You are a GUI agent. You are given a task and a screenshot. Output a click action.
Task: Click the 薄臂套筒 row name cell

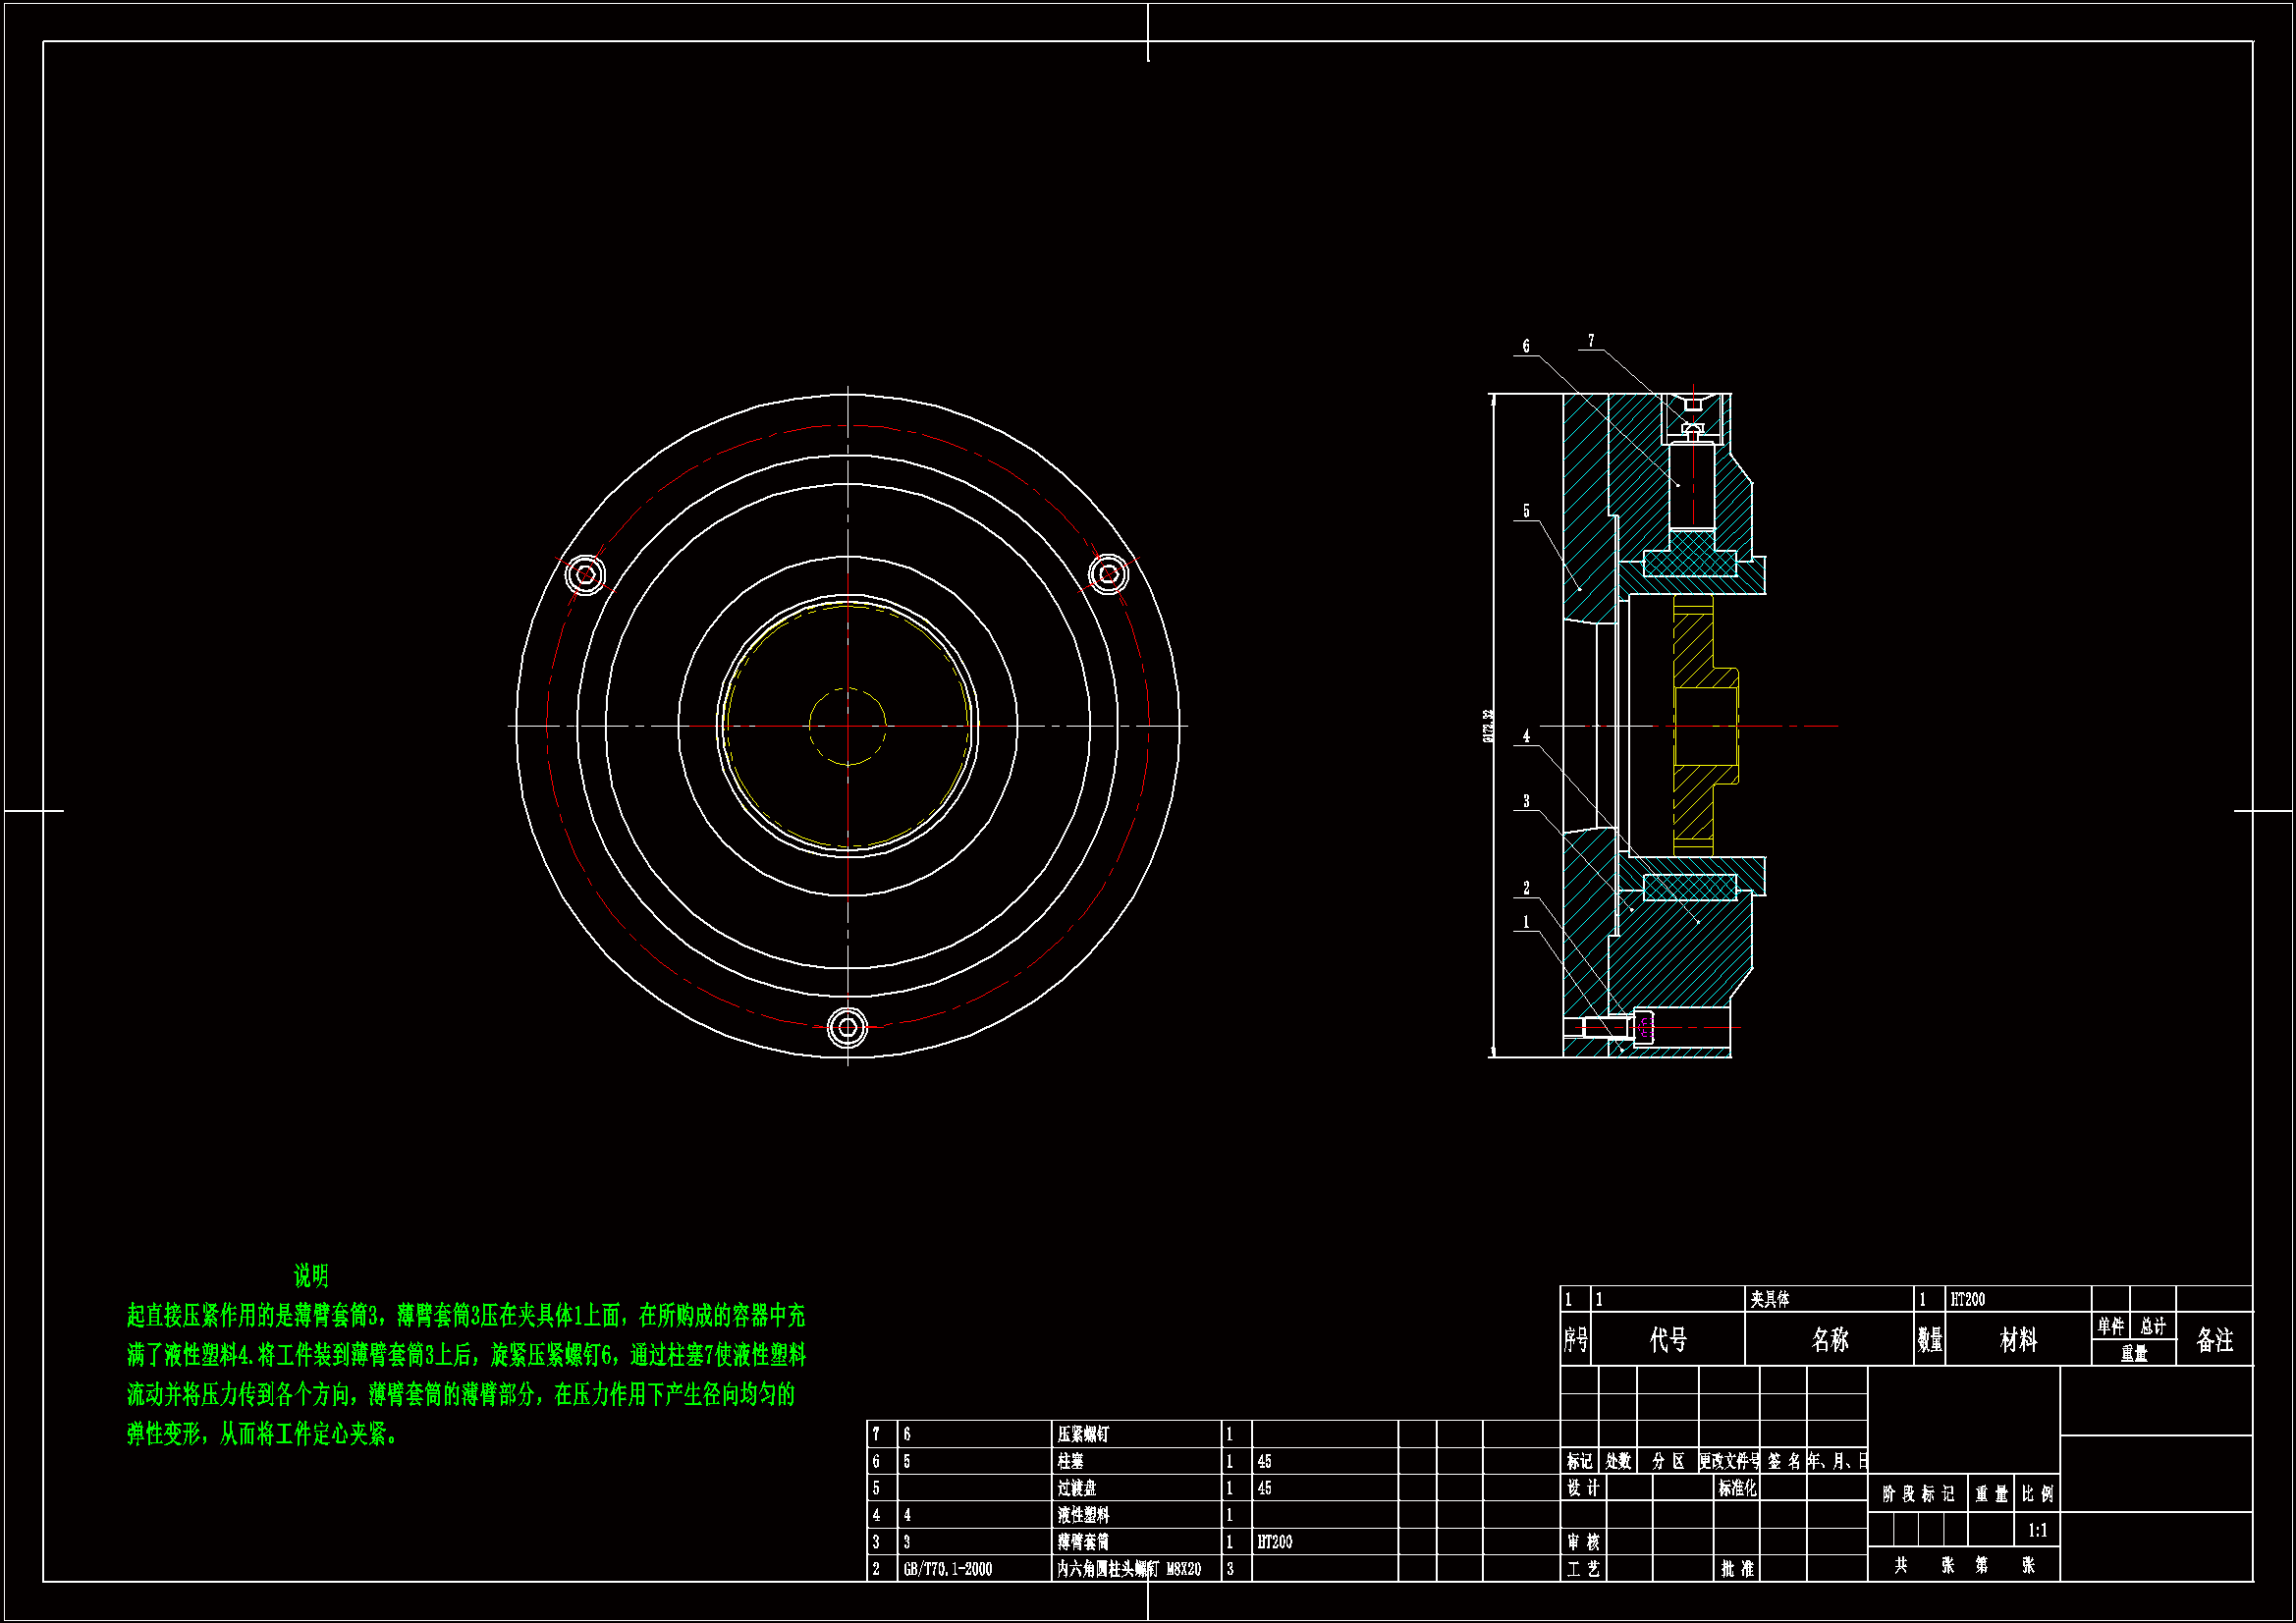[x=1083, y=1542]
